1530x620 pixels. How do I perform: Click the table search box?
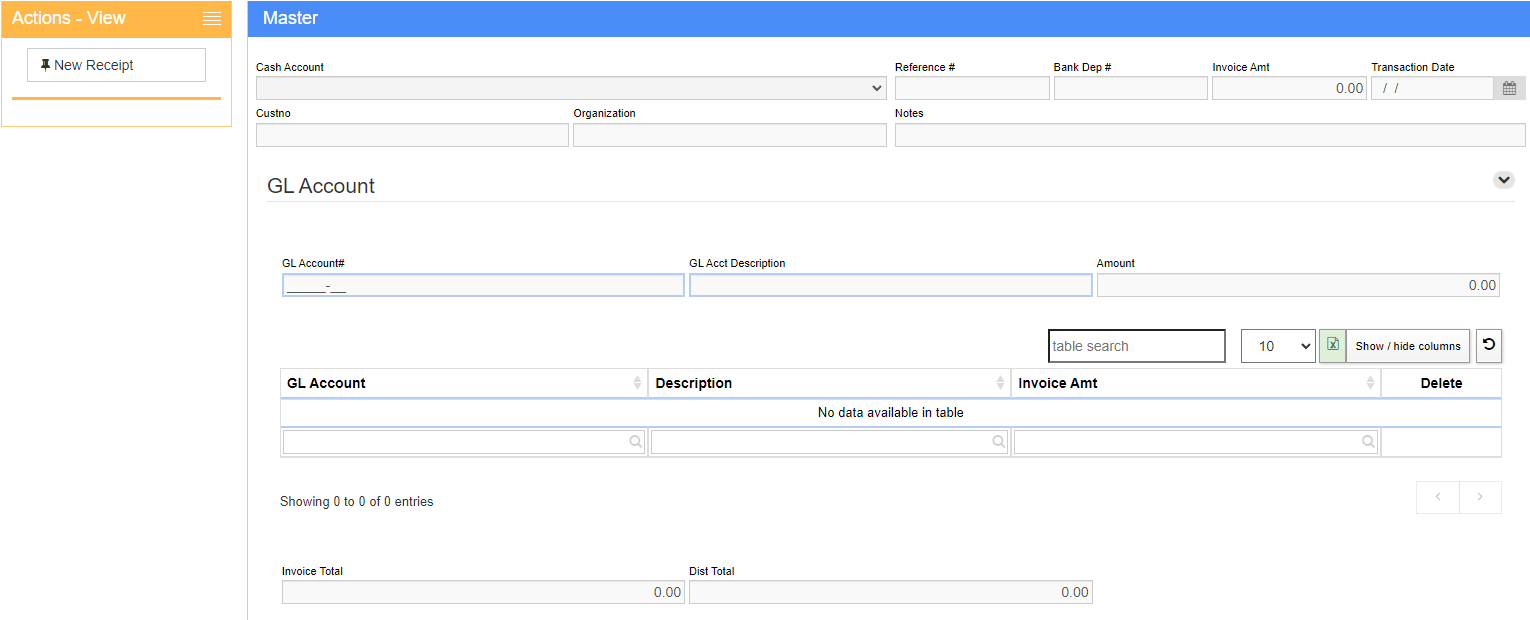pyautogui.click(x=1137, y=346)
